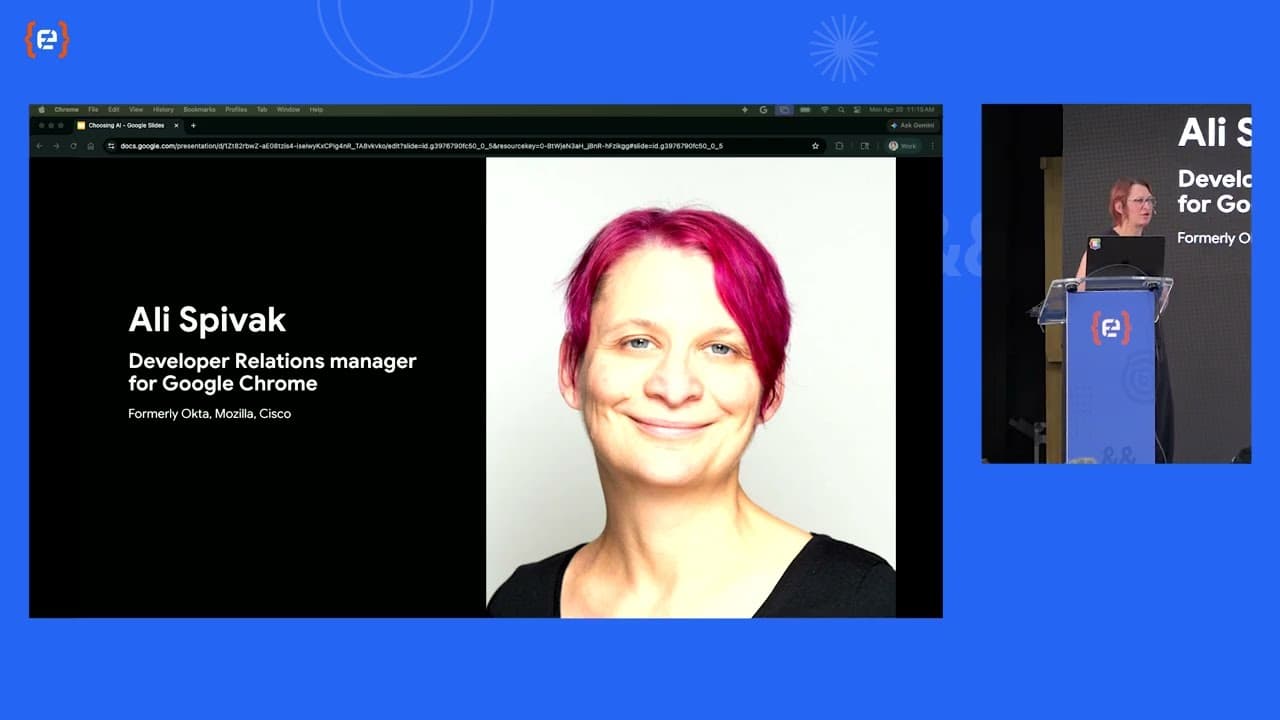Open the Chrome extensions puzzle icon
Image resolution: width=1280 pixels, height=720 pixels.
[x=839, y=146]
